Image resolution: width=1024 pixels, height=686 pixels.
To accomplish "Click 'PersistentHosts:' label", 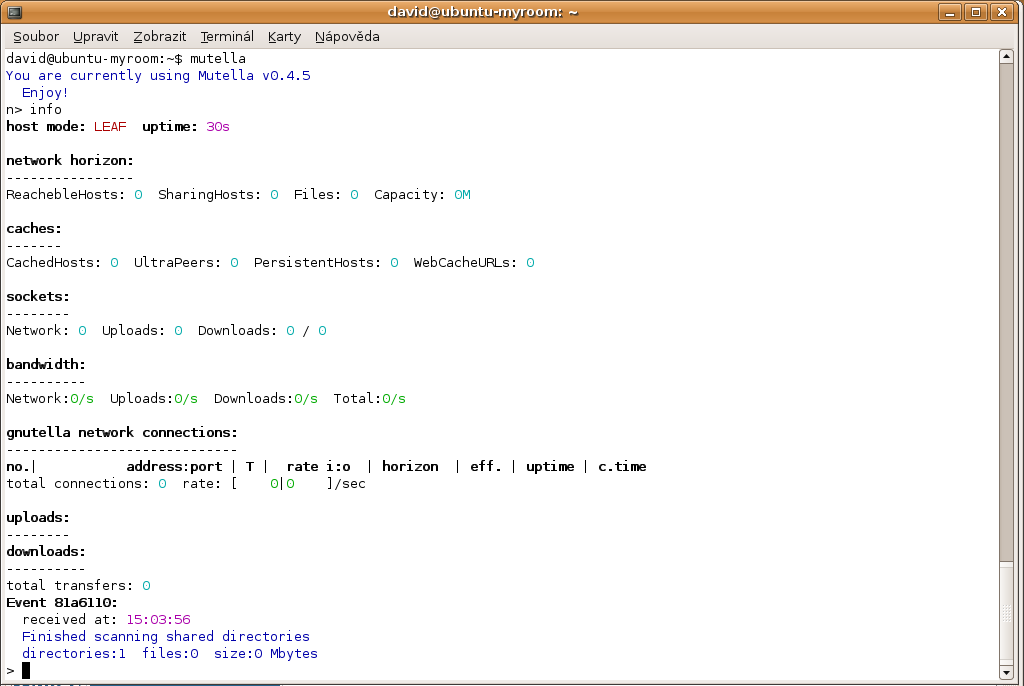I will [x=317, y=263].
